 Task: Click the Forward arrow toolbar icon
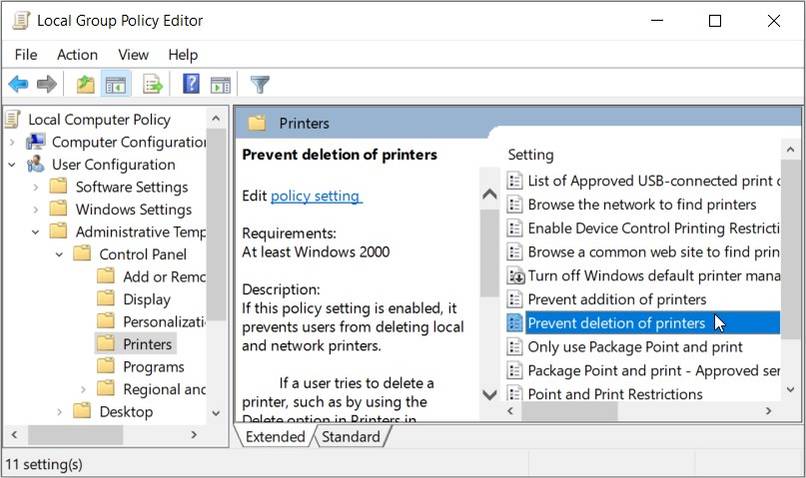click(x=46, y=85)
